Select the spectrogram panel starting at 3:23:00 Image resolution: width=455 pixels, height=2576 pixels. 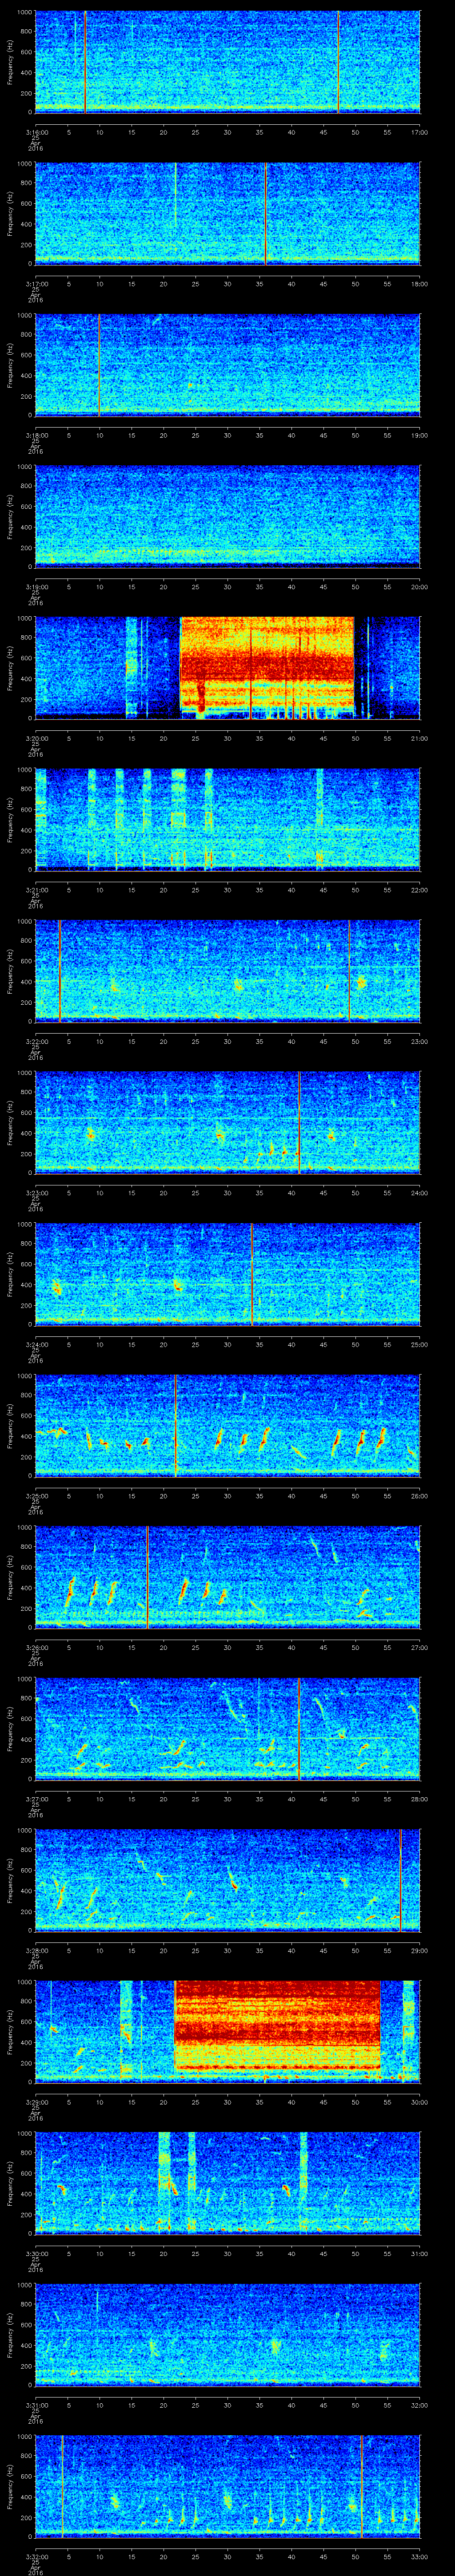click(227, 1122)
